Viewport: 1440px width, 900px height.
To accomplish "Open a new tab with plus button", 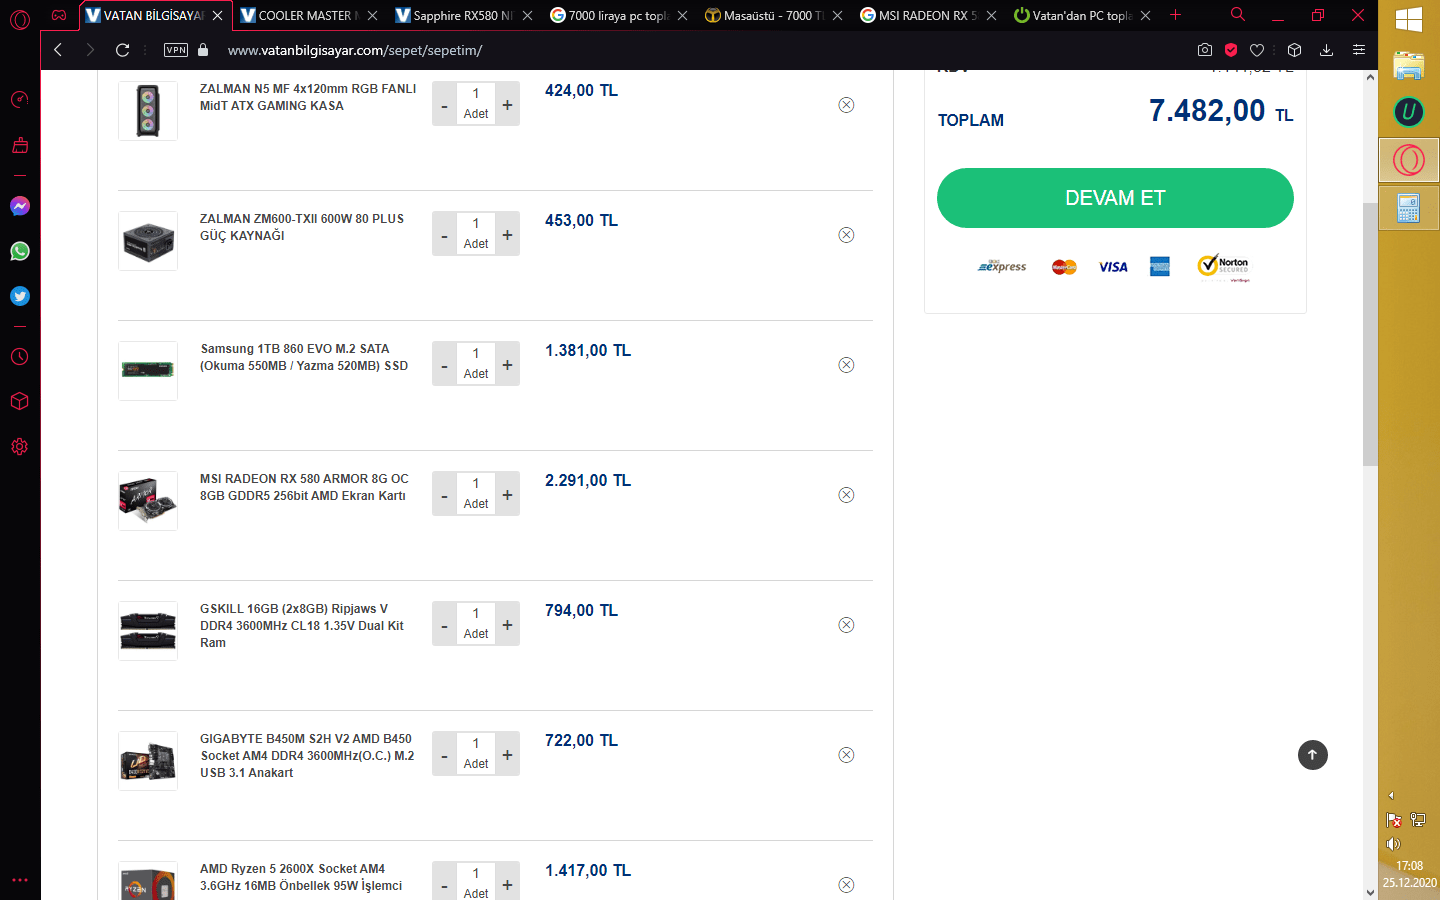I will coord(1176,15).
